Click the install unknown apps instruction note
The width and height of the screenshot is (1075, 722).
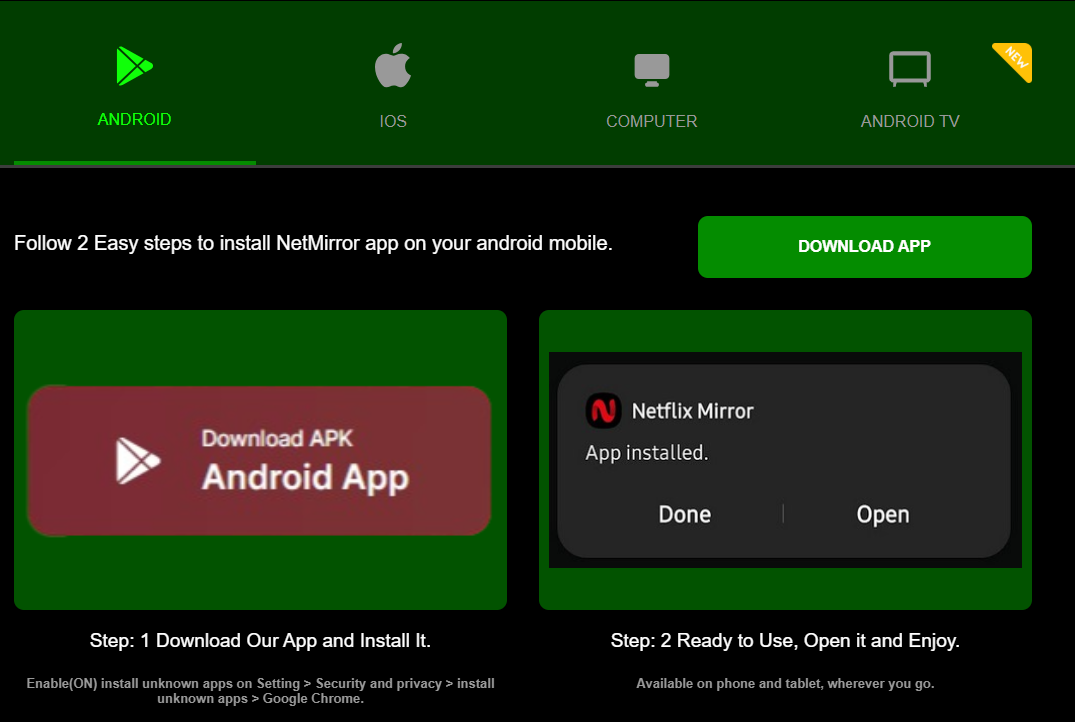[260, 691]
